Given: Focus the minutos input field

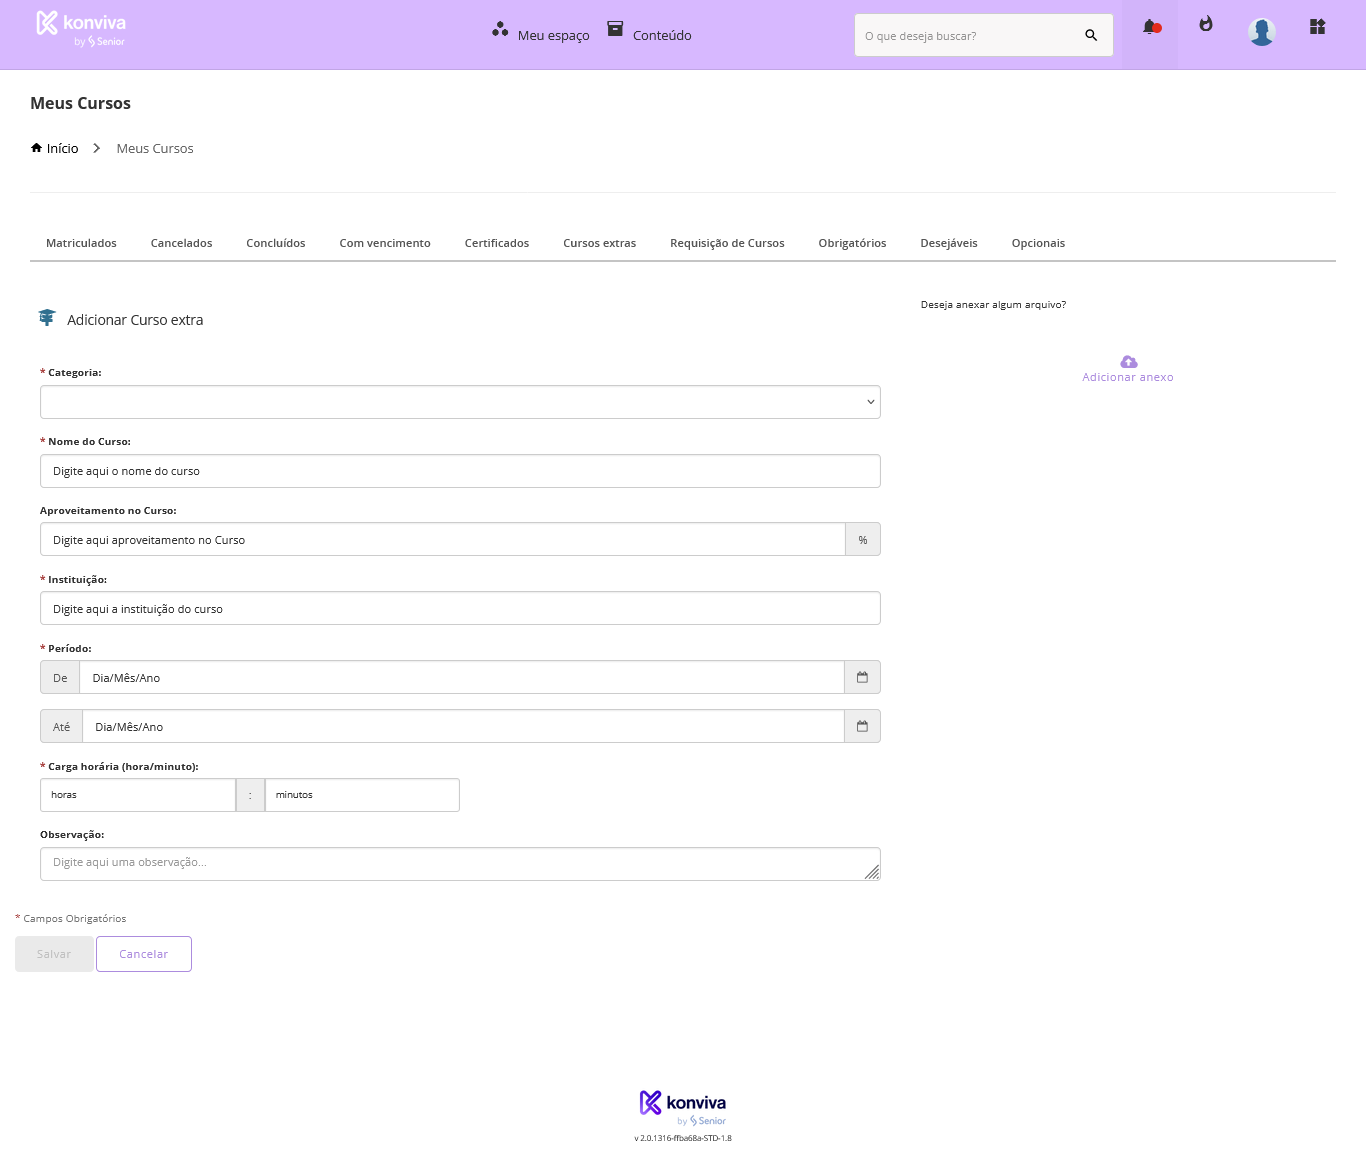Looking at the screenshot, I should coord(362,795).
